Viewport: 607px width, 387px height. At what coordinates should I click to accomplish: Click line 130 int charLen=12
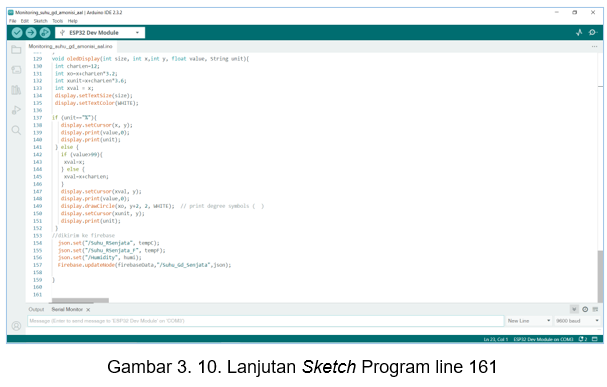coord(77,66)
